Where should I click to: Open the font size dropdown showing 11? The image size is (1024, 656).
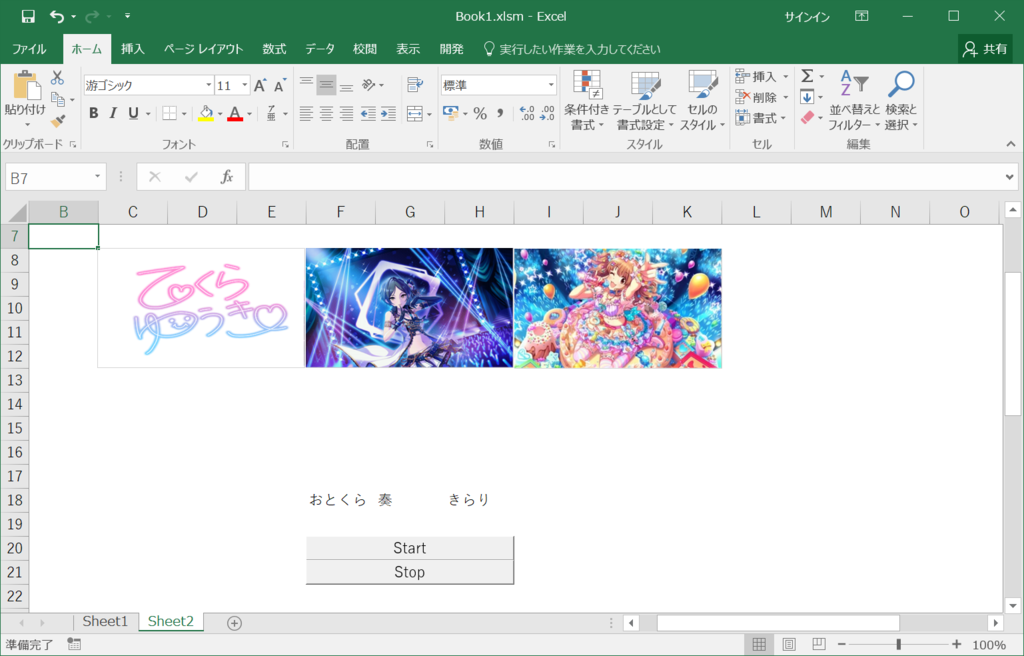coord(245,85)
